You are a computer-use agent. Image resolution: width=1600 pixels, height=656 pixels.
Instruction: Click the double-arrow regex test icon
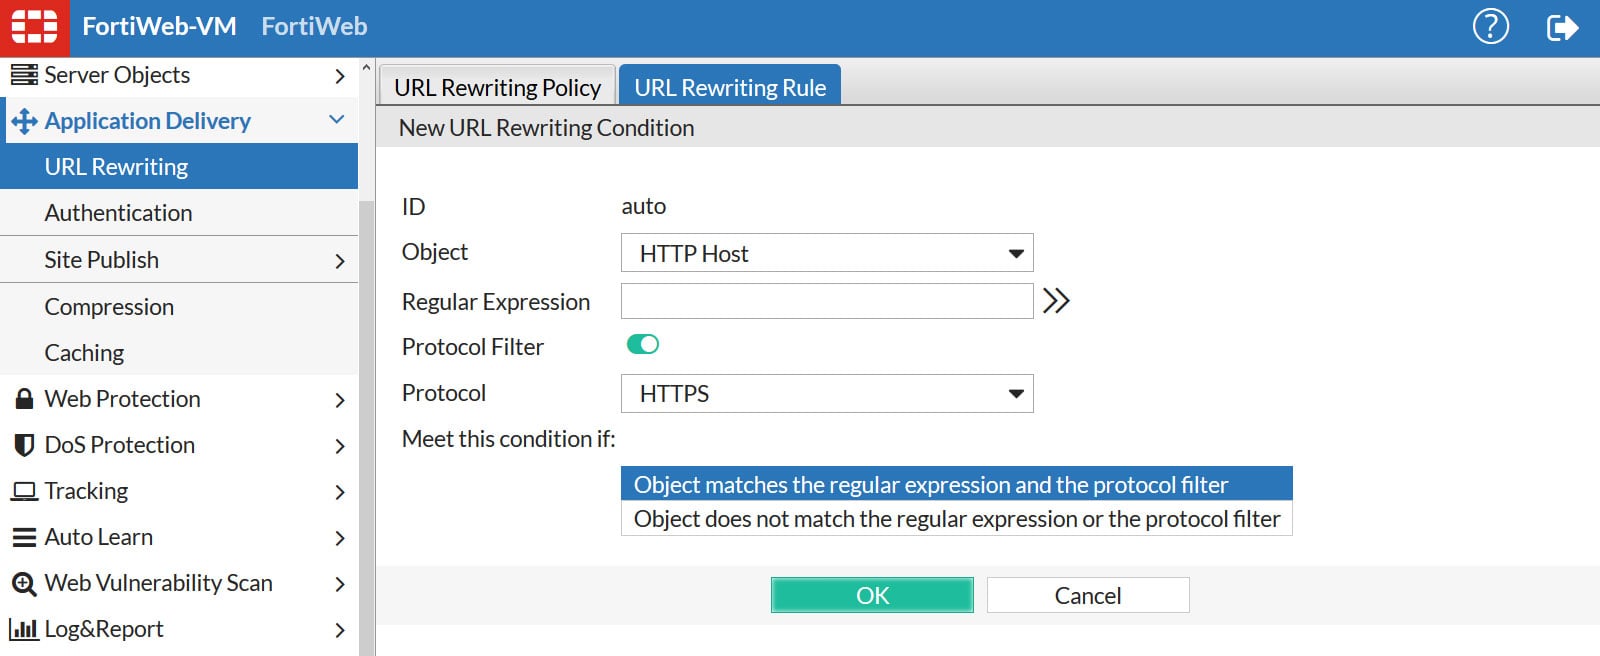pos(1056,301)
